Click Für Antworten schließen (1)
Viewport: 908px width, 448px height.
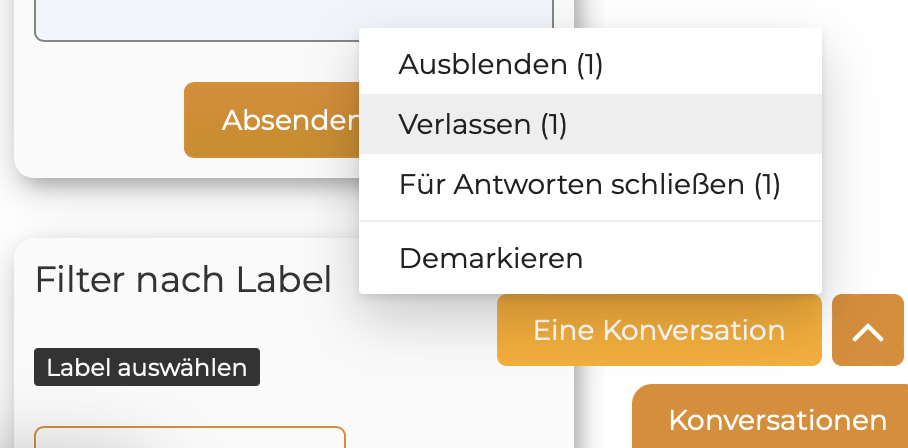click(x=589, y=184)
